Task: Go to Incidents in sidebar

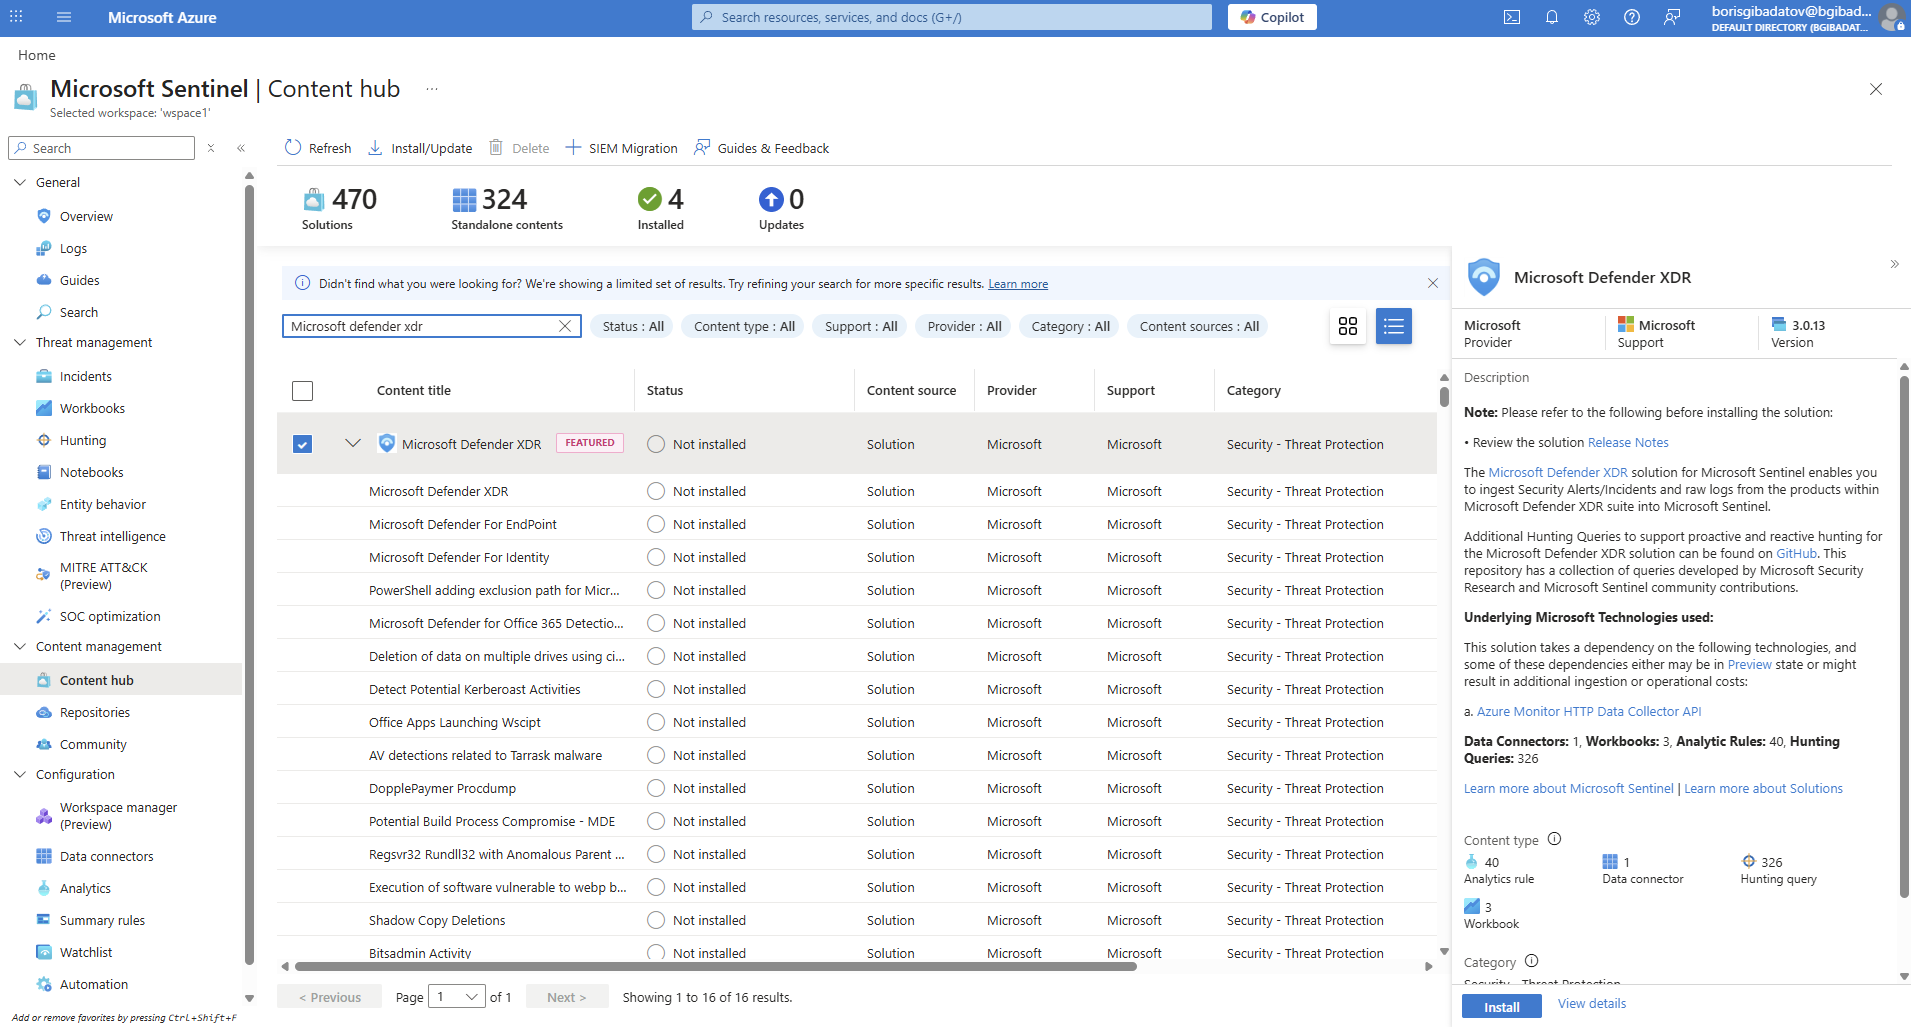Action: (85, 376)
